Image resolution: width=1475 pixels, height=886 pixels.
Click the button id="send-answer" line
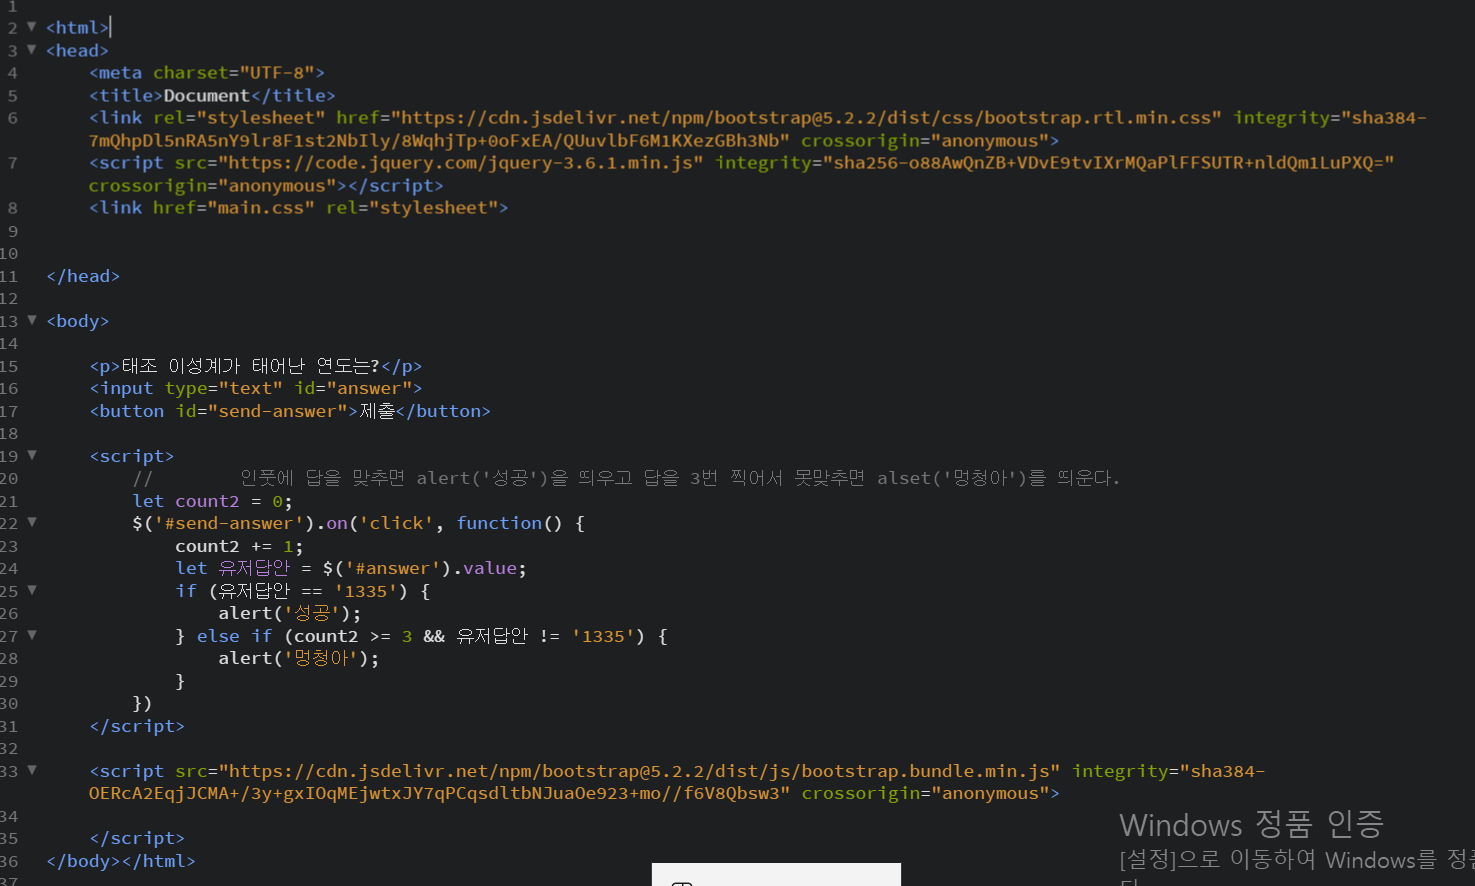(x=290, y=411)
